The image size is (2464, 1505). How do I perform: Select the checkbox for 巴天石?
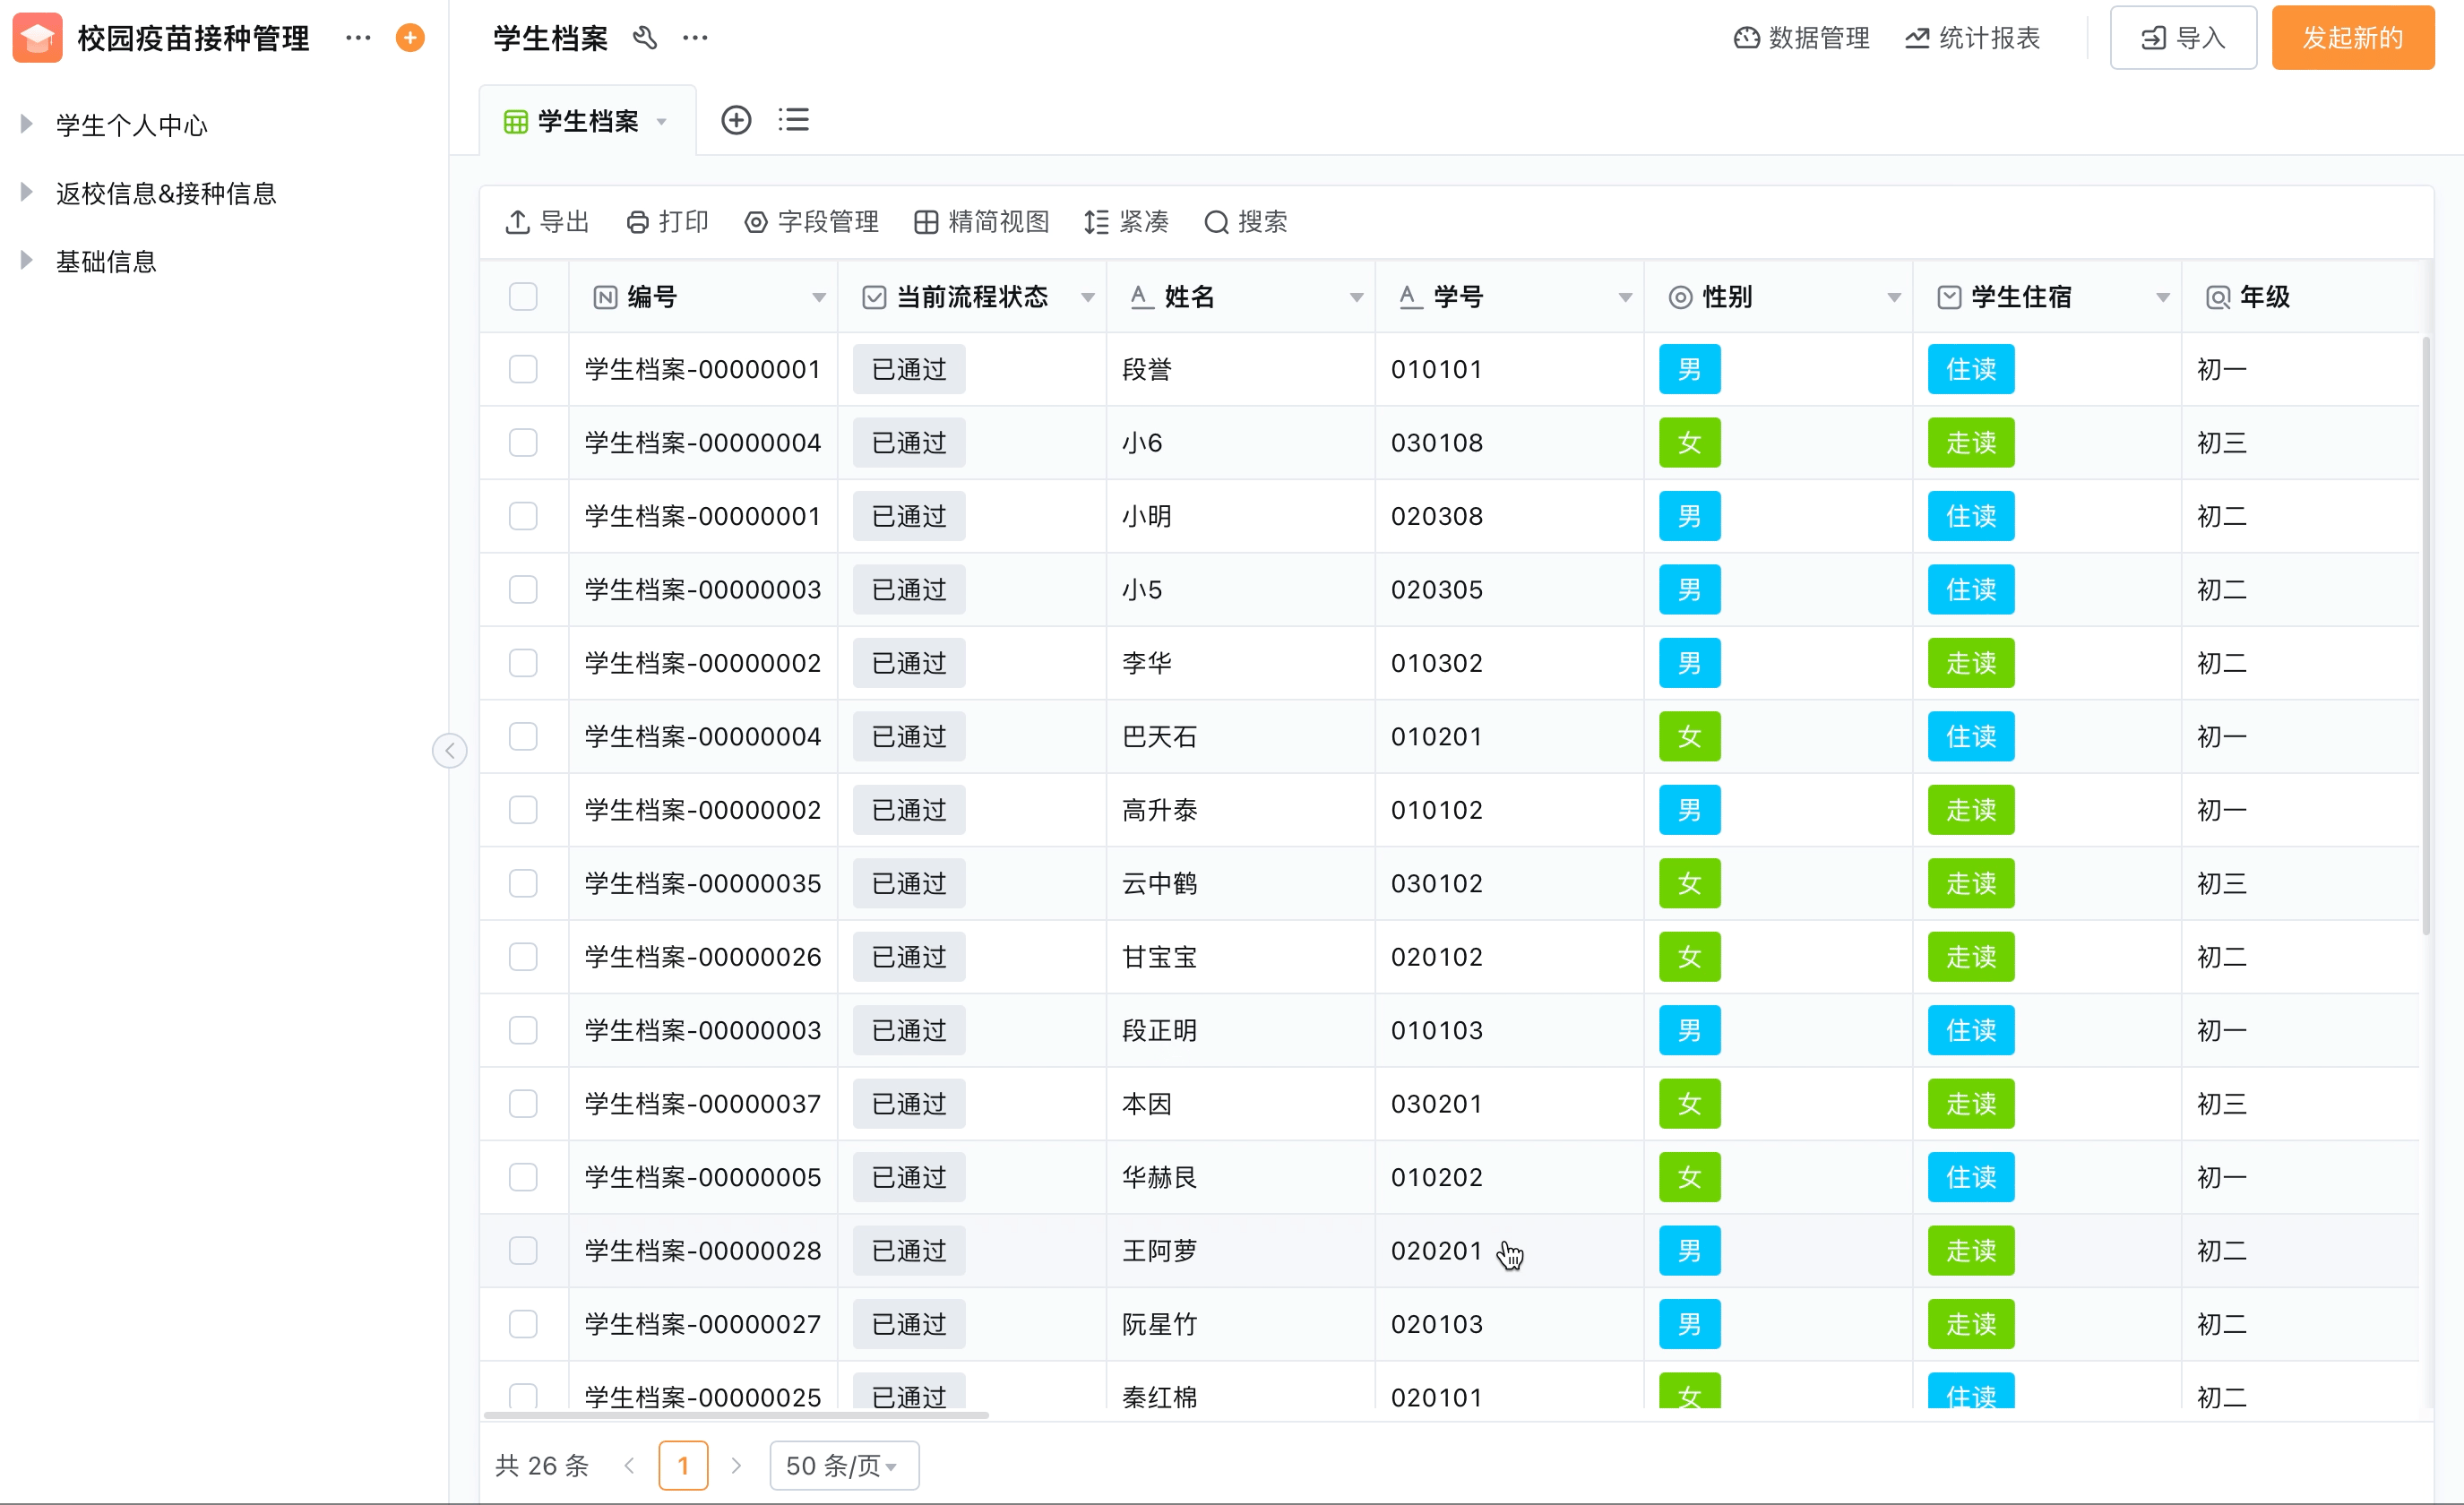point(523,736)
